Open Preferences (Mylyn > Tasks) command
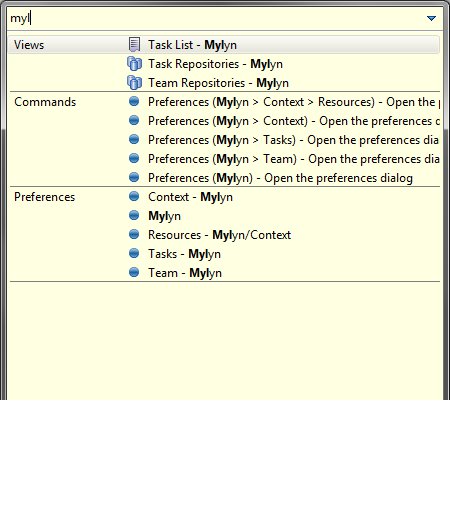The image size is (450, 508). (x=293, y=140)
